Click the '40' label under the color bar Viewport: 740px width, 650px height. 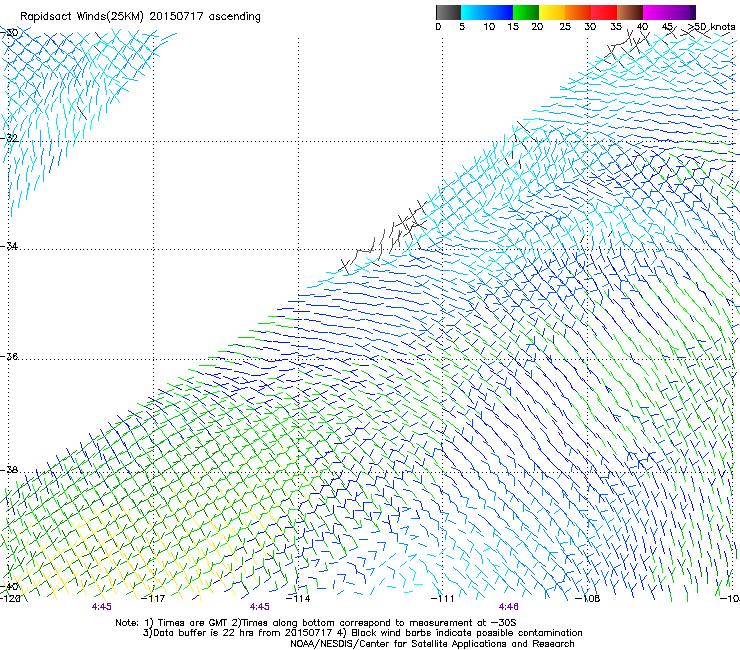642,27
